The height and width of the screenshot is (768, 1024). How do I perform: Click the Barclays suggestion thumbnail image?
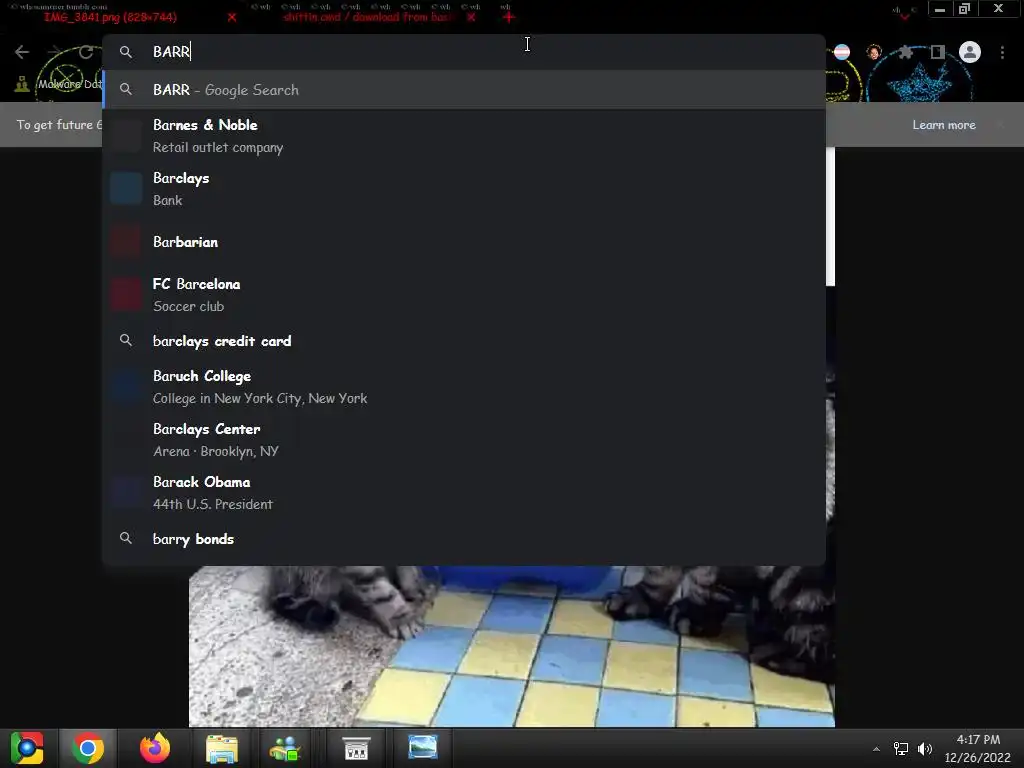click(126, 189)
